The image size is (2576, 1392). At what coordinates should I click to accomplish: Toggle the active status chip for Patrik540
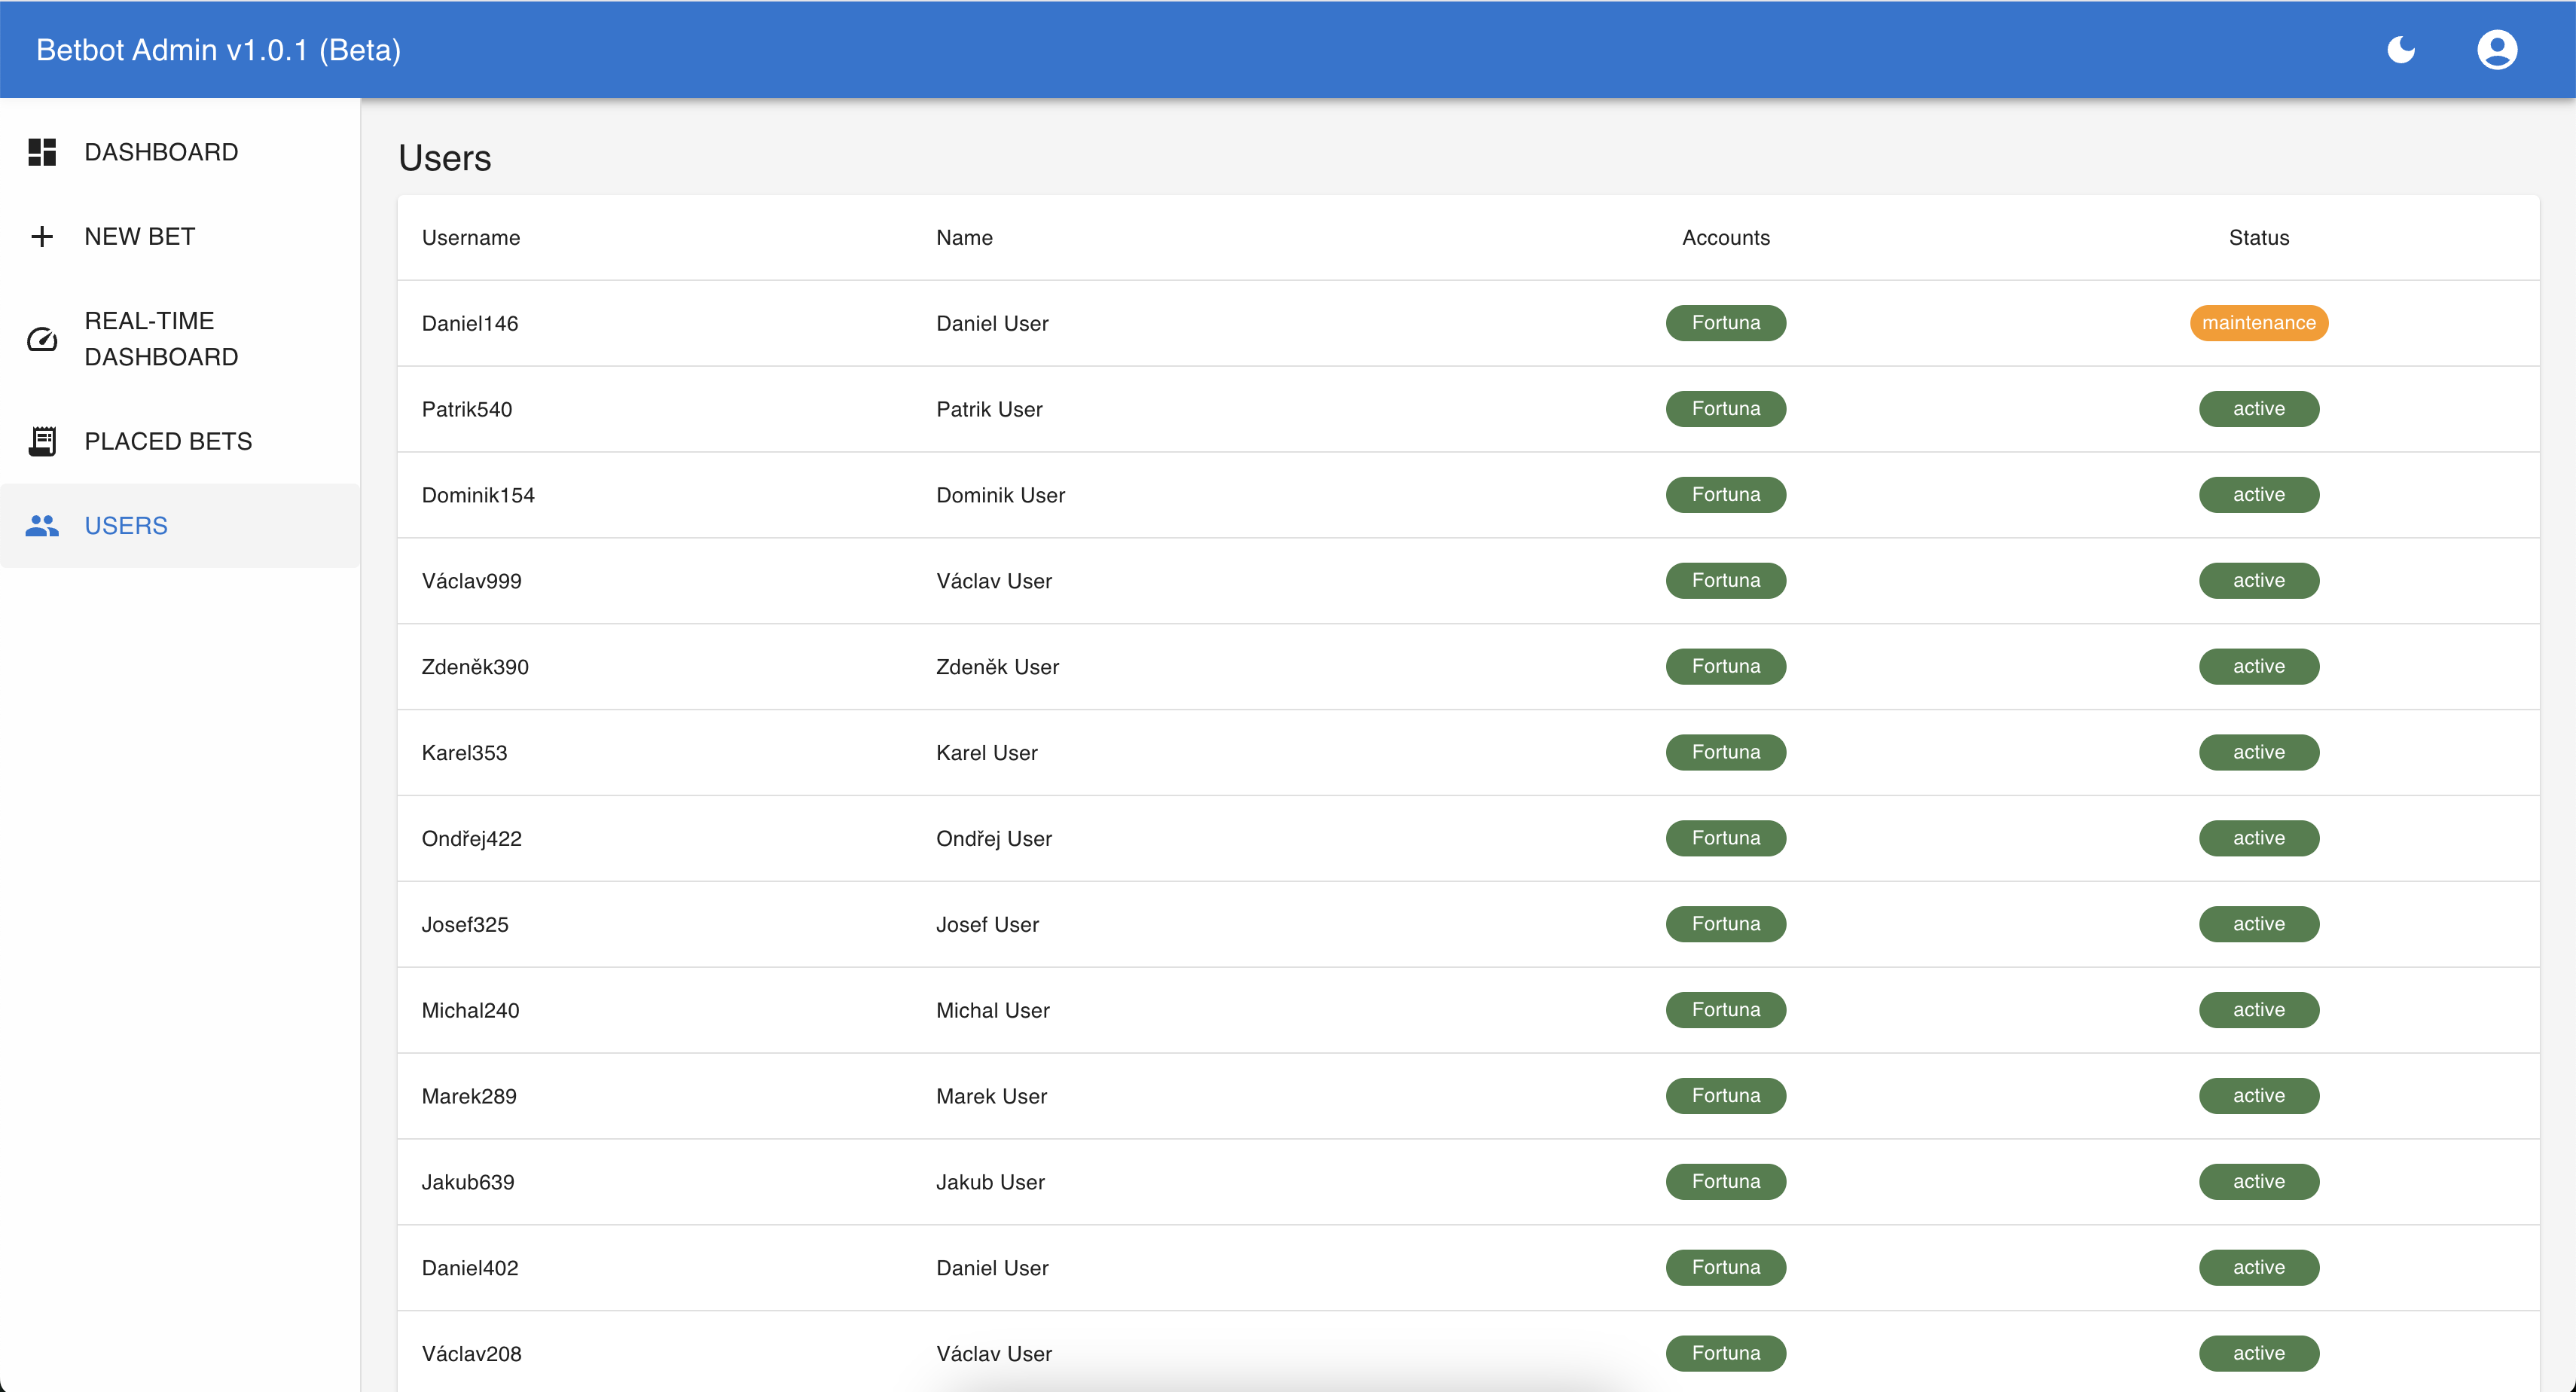pos(2259,408)
